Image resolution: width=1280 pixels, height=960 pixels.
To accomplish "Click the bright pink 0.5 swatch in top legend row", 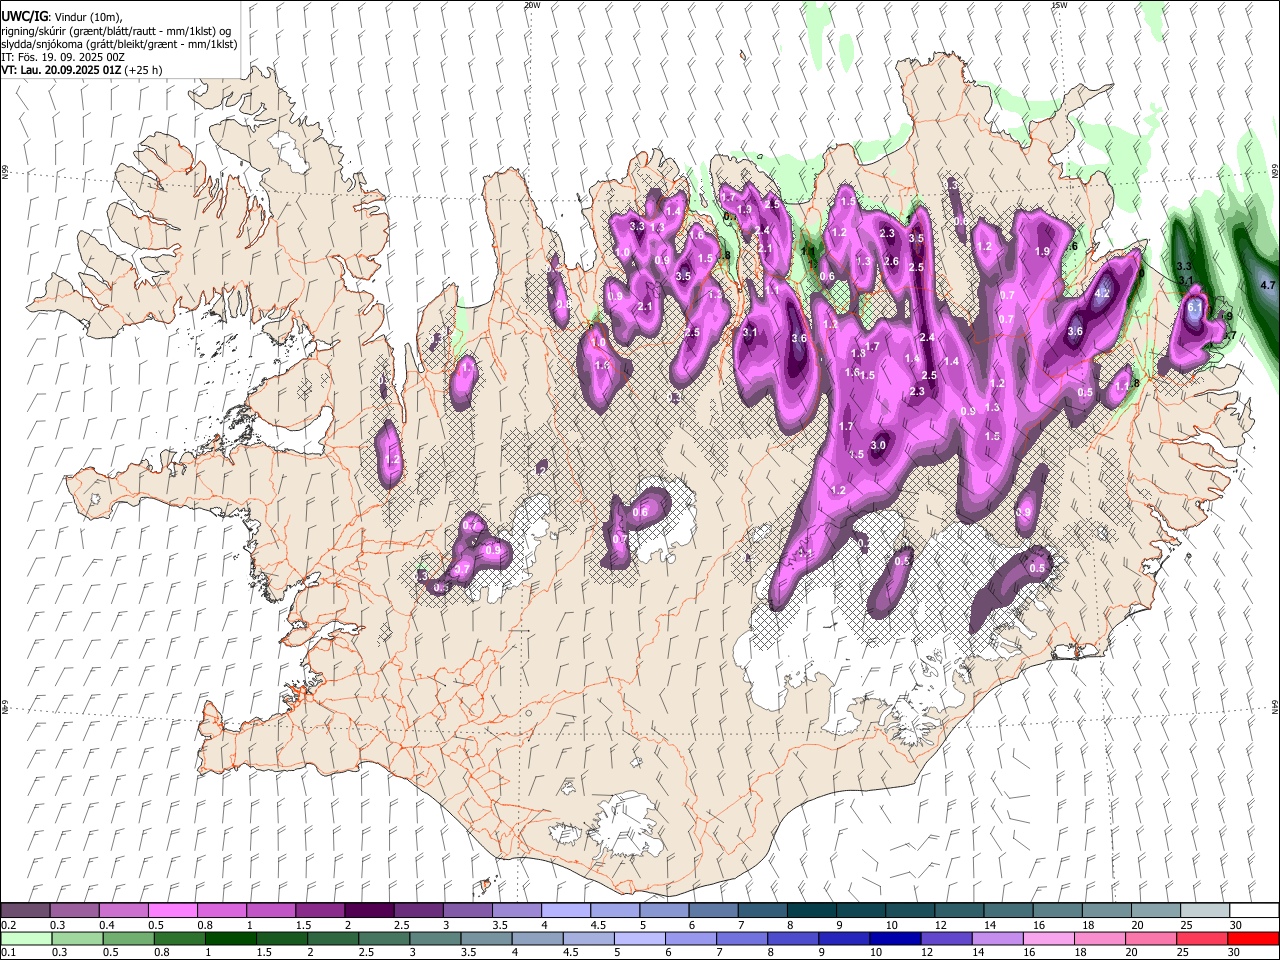I will point(173,911).
